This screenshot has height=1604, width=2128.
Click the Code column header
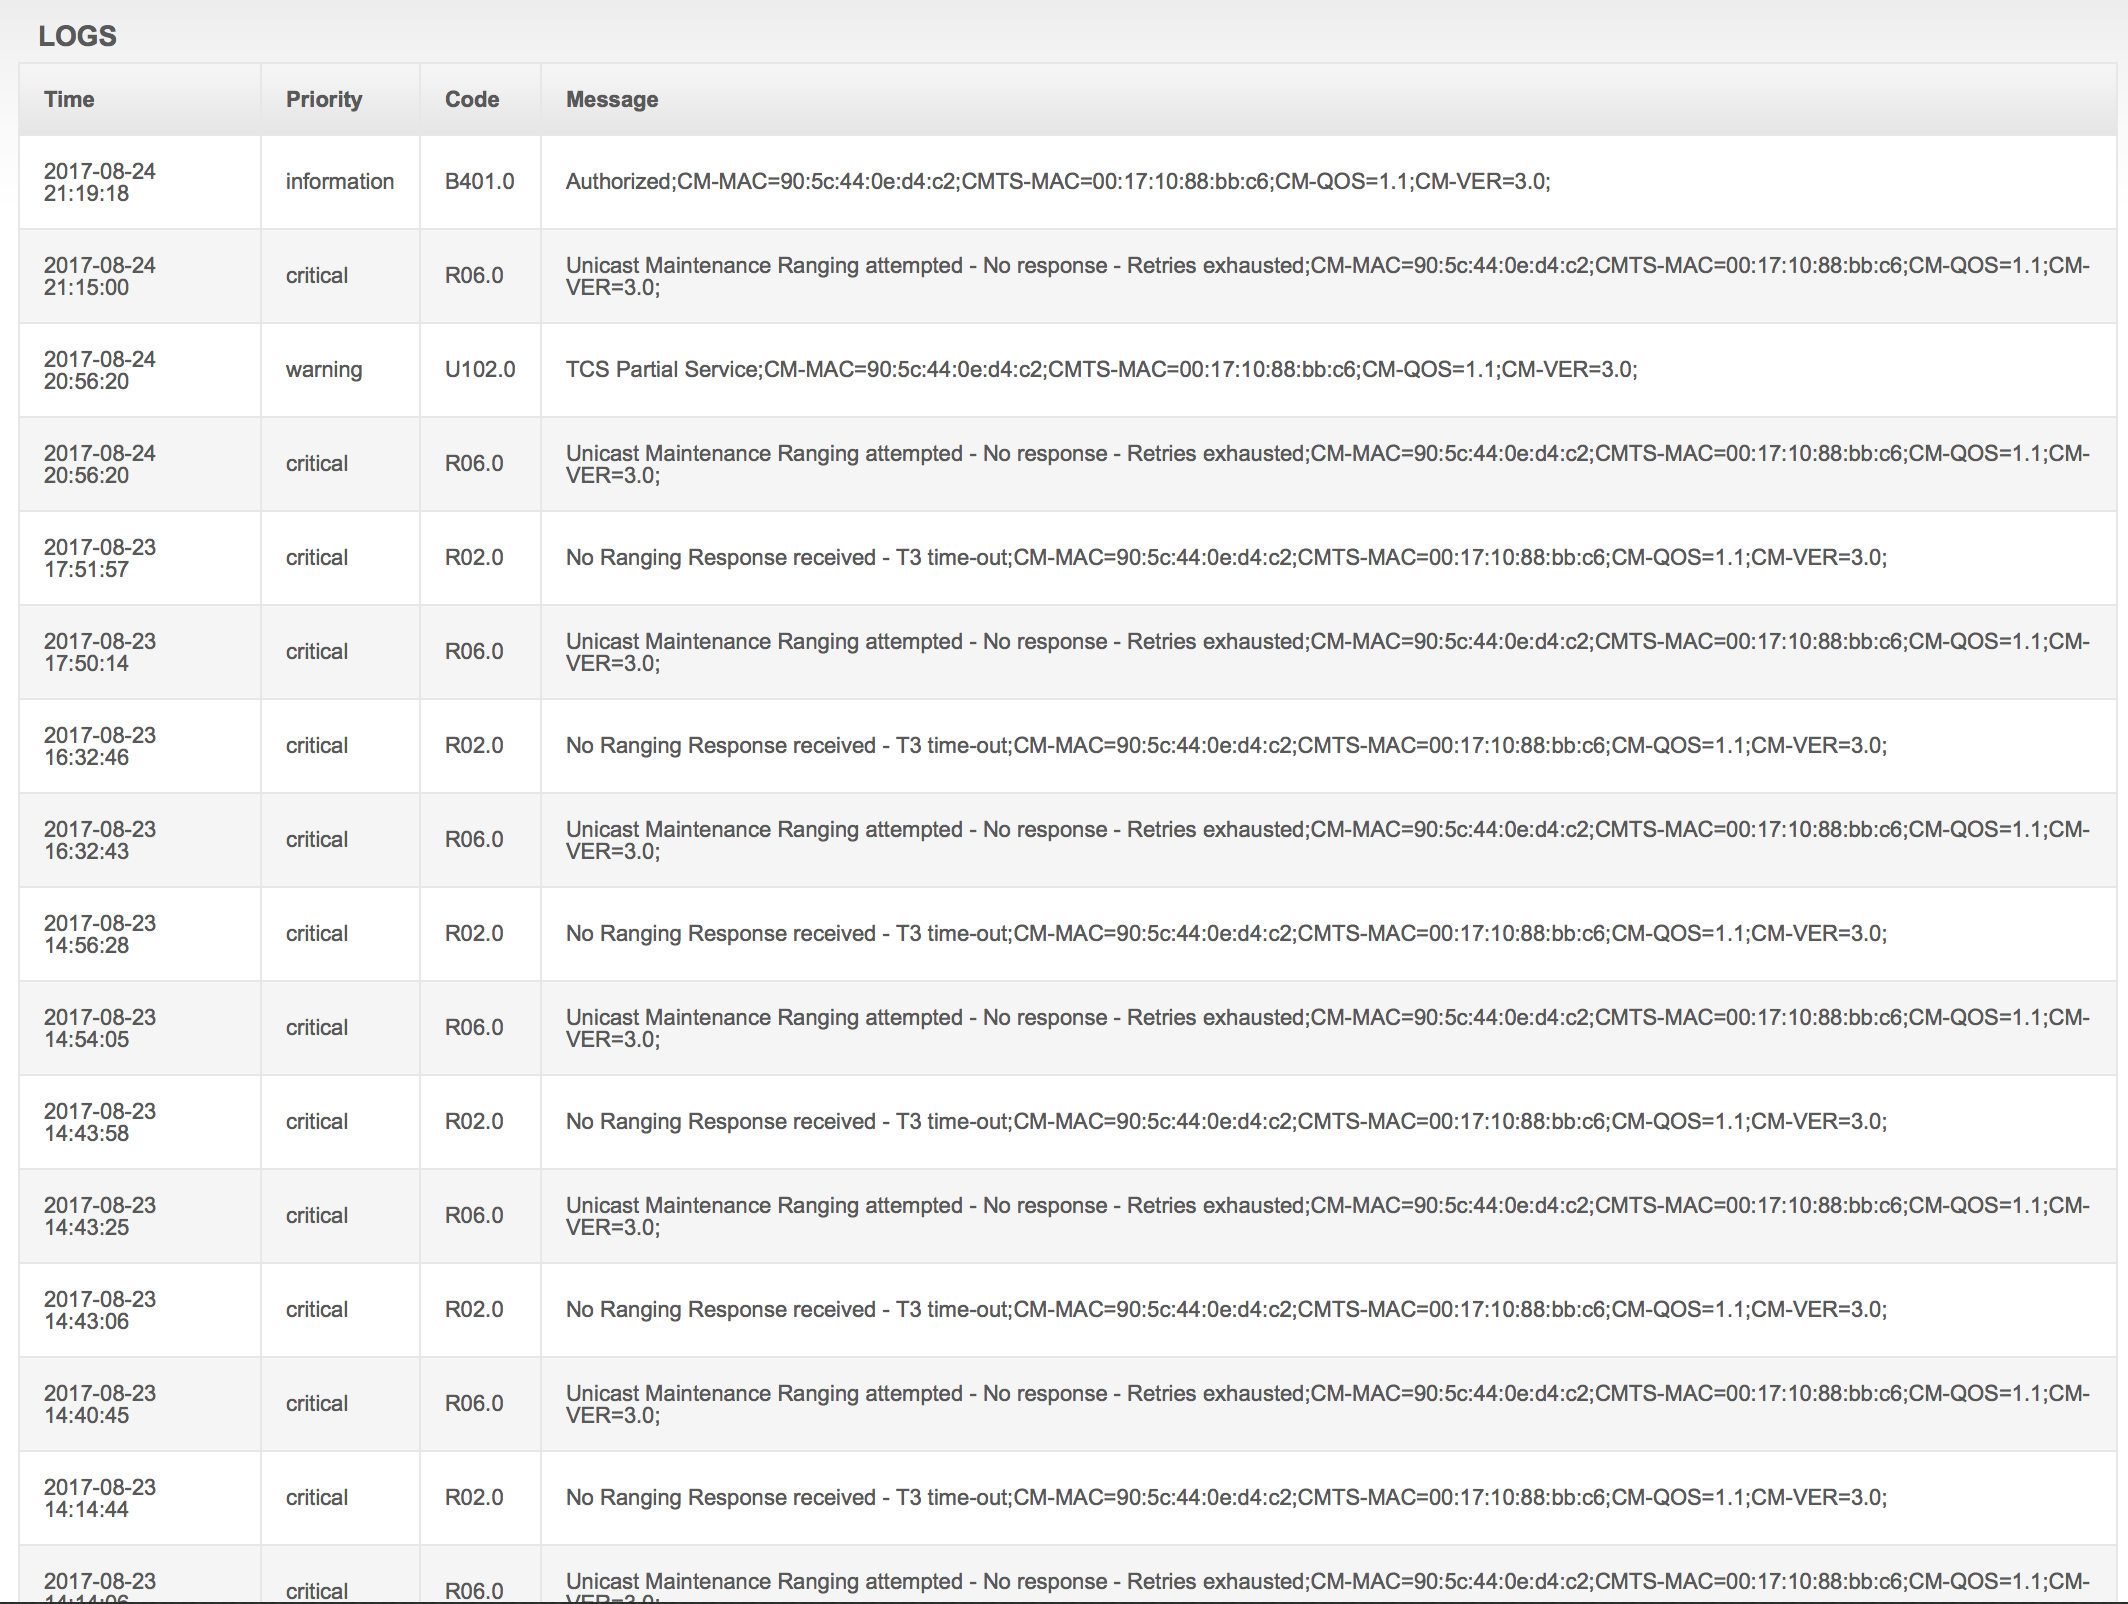471,99
